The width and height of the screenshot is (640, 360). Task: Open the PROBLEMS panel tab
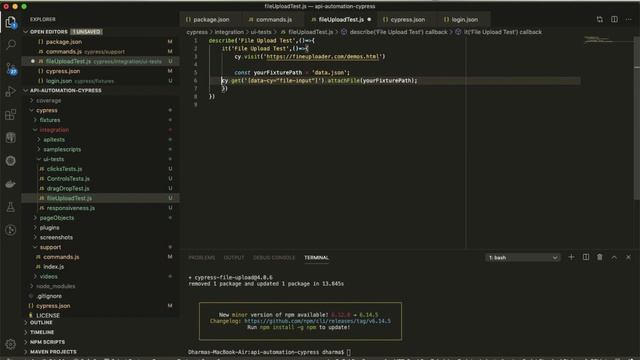(x=202, y=258)
